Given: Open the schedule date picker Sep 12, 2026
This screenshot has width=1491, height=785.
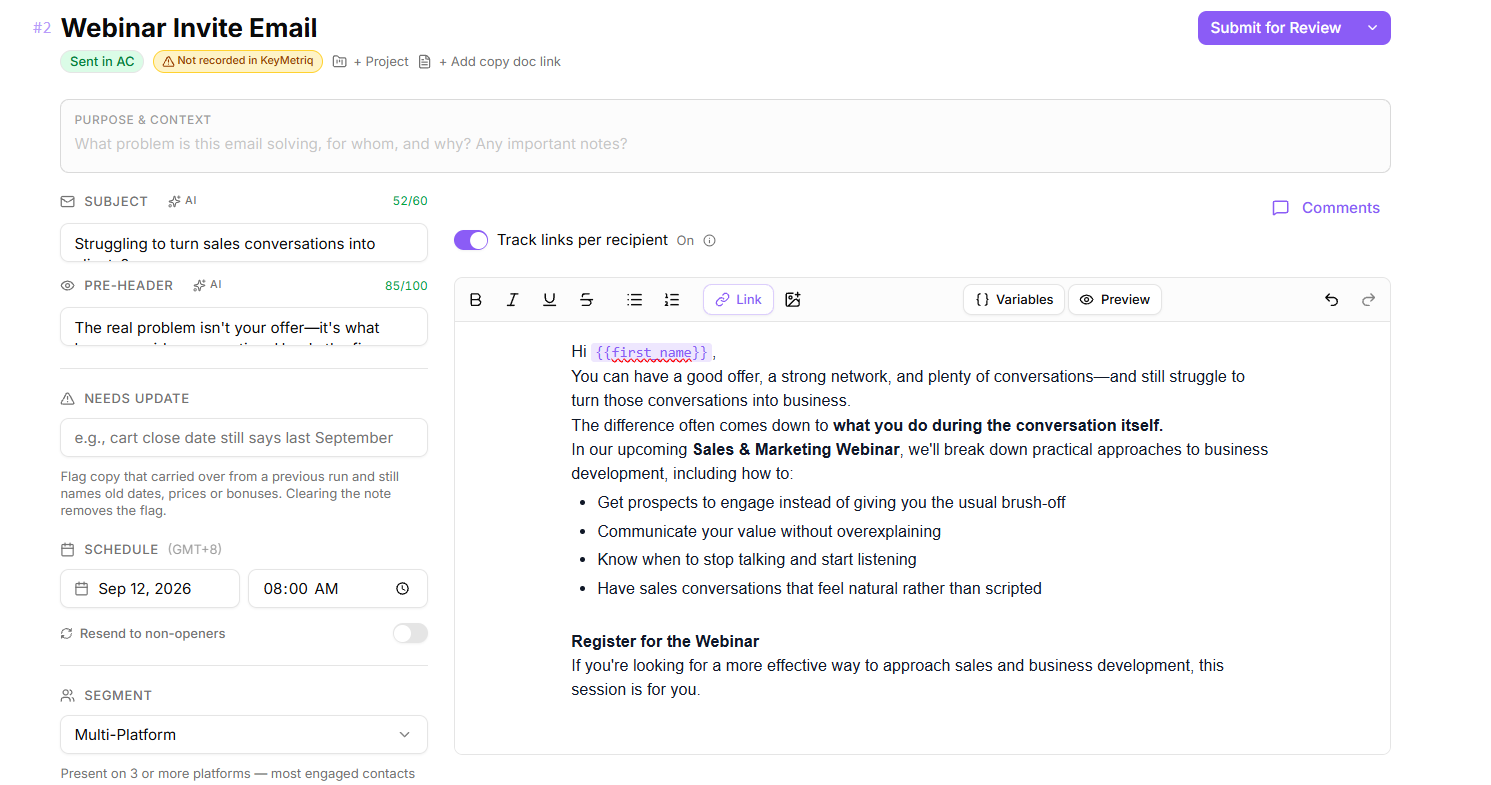Looking at the screenshot, I should pyautogui.click(x=150, y=589).
